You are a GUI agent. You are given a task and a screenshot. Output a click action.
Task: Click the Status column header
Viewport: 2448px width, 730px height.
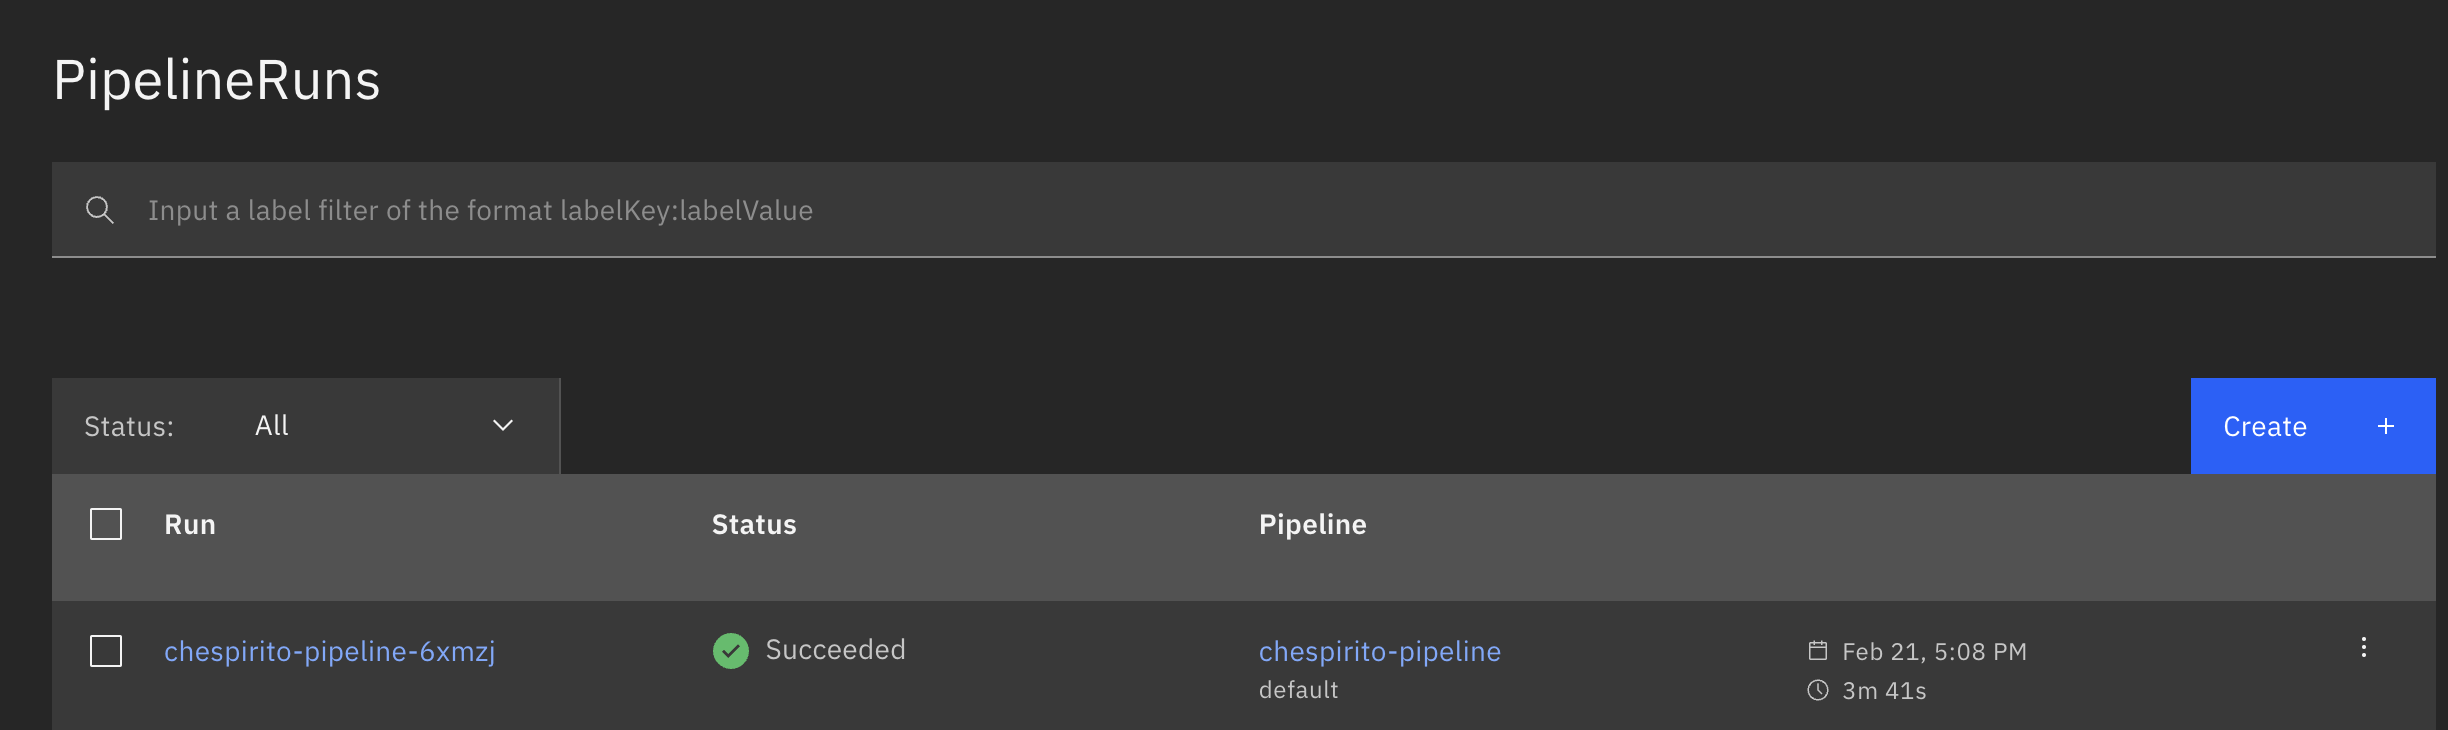754,525
